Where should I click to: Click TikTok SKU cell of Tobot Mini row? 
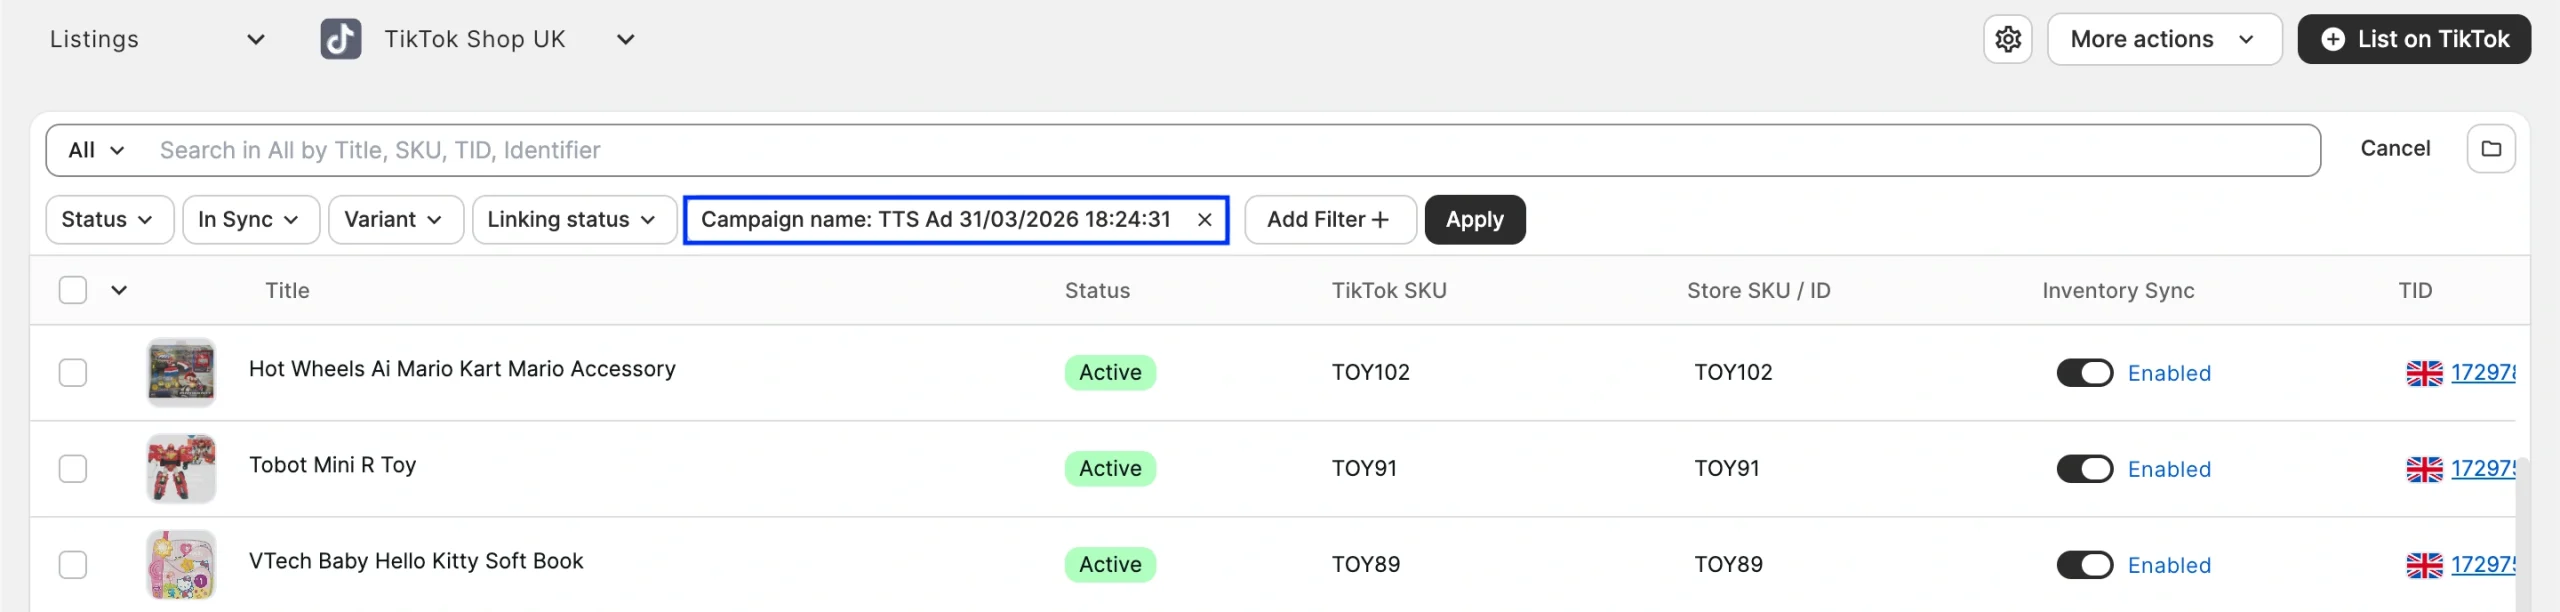tap(1364, 469)
